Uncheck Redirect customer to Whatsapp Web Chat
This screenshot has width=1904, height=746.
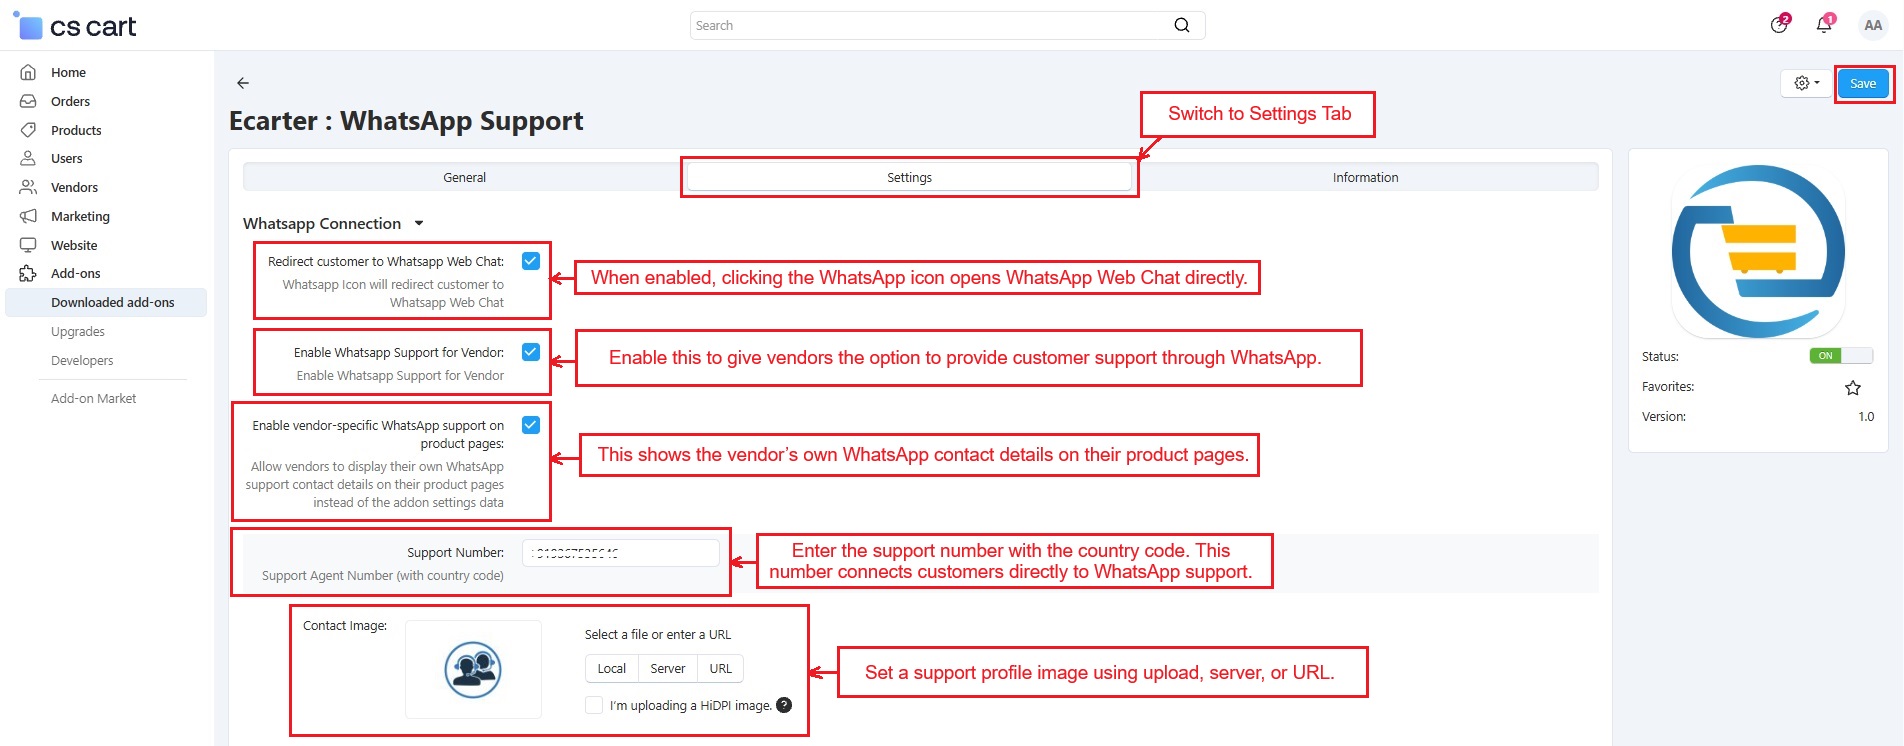(x=531, y=261)
